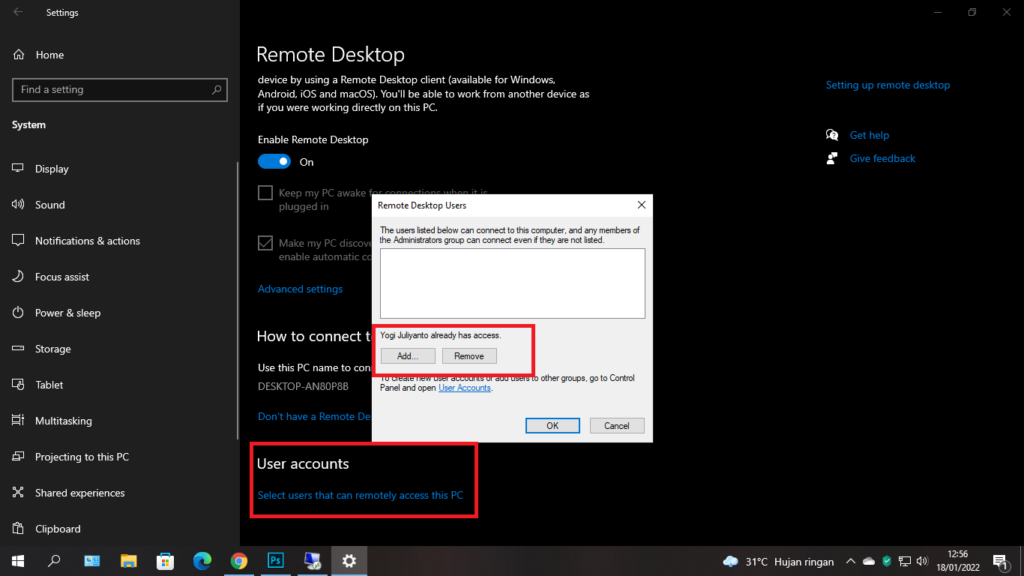Viewport: 1024px width, 576px height.
Task: Close the Remote Desktop Users dialog
Action: 641,205
